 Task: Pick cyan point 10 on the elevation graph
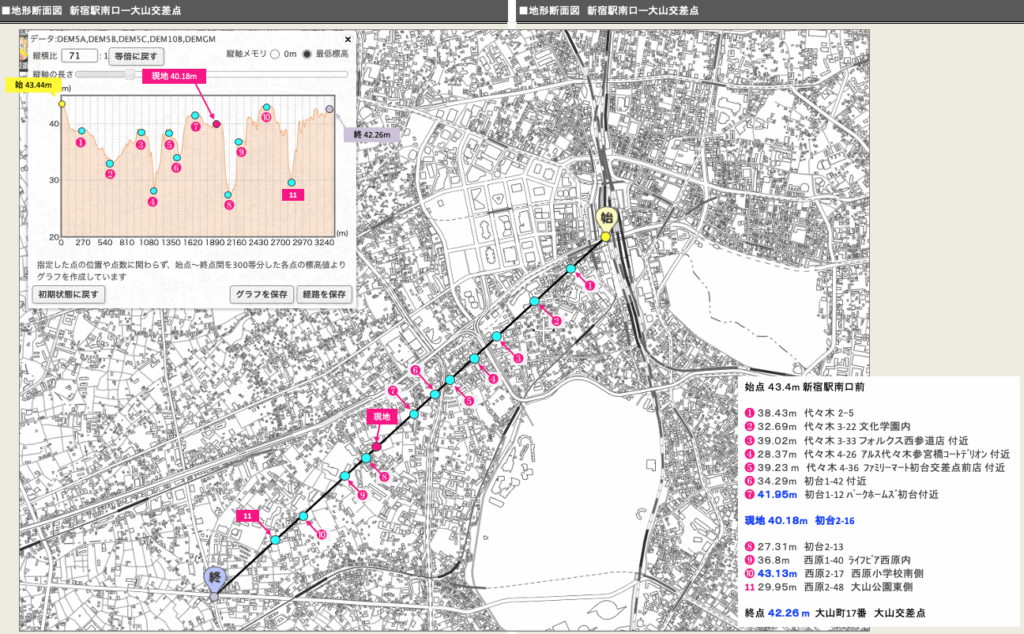point(266,107)
